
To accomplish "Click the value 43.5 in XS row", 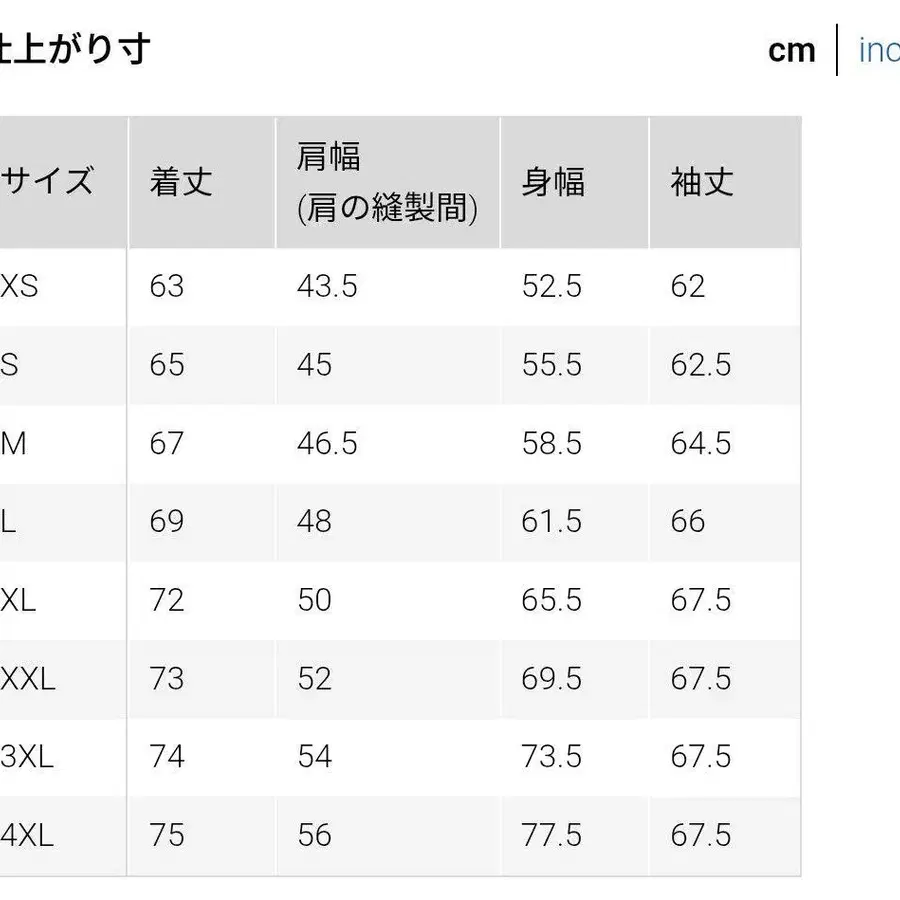I will coord(327,287).
